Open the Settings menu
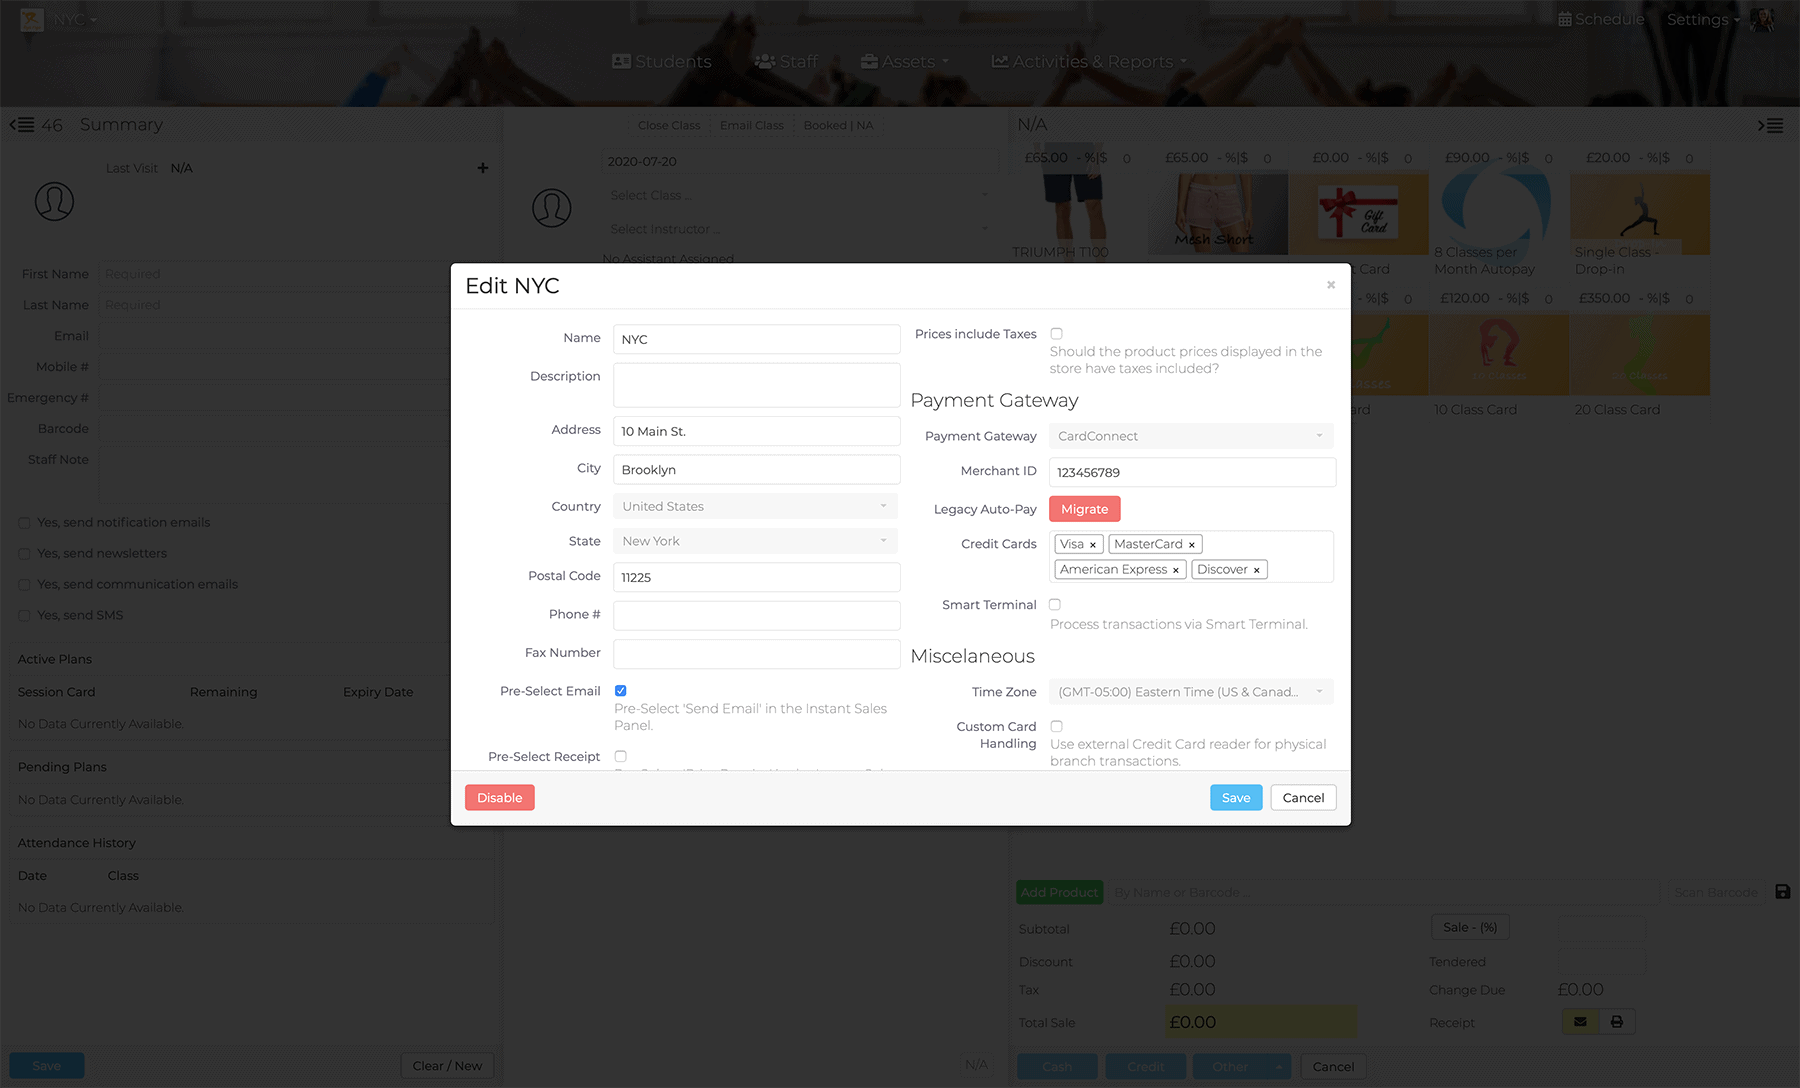The image size is (1800, 1088). (x=1697, y=19)
